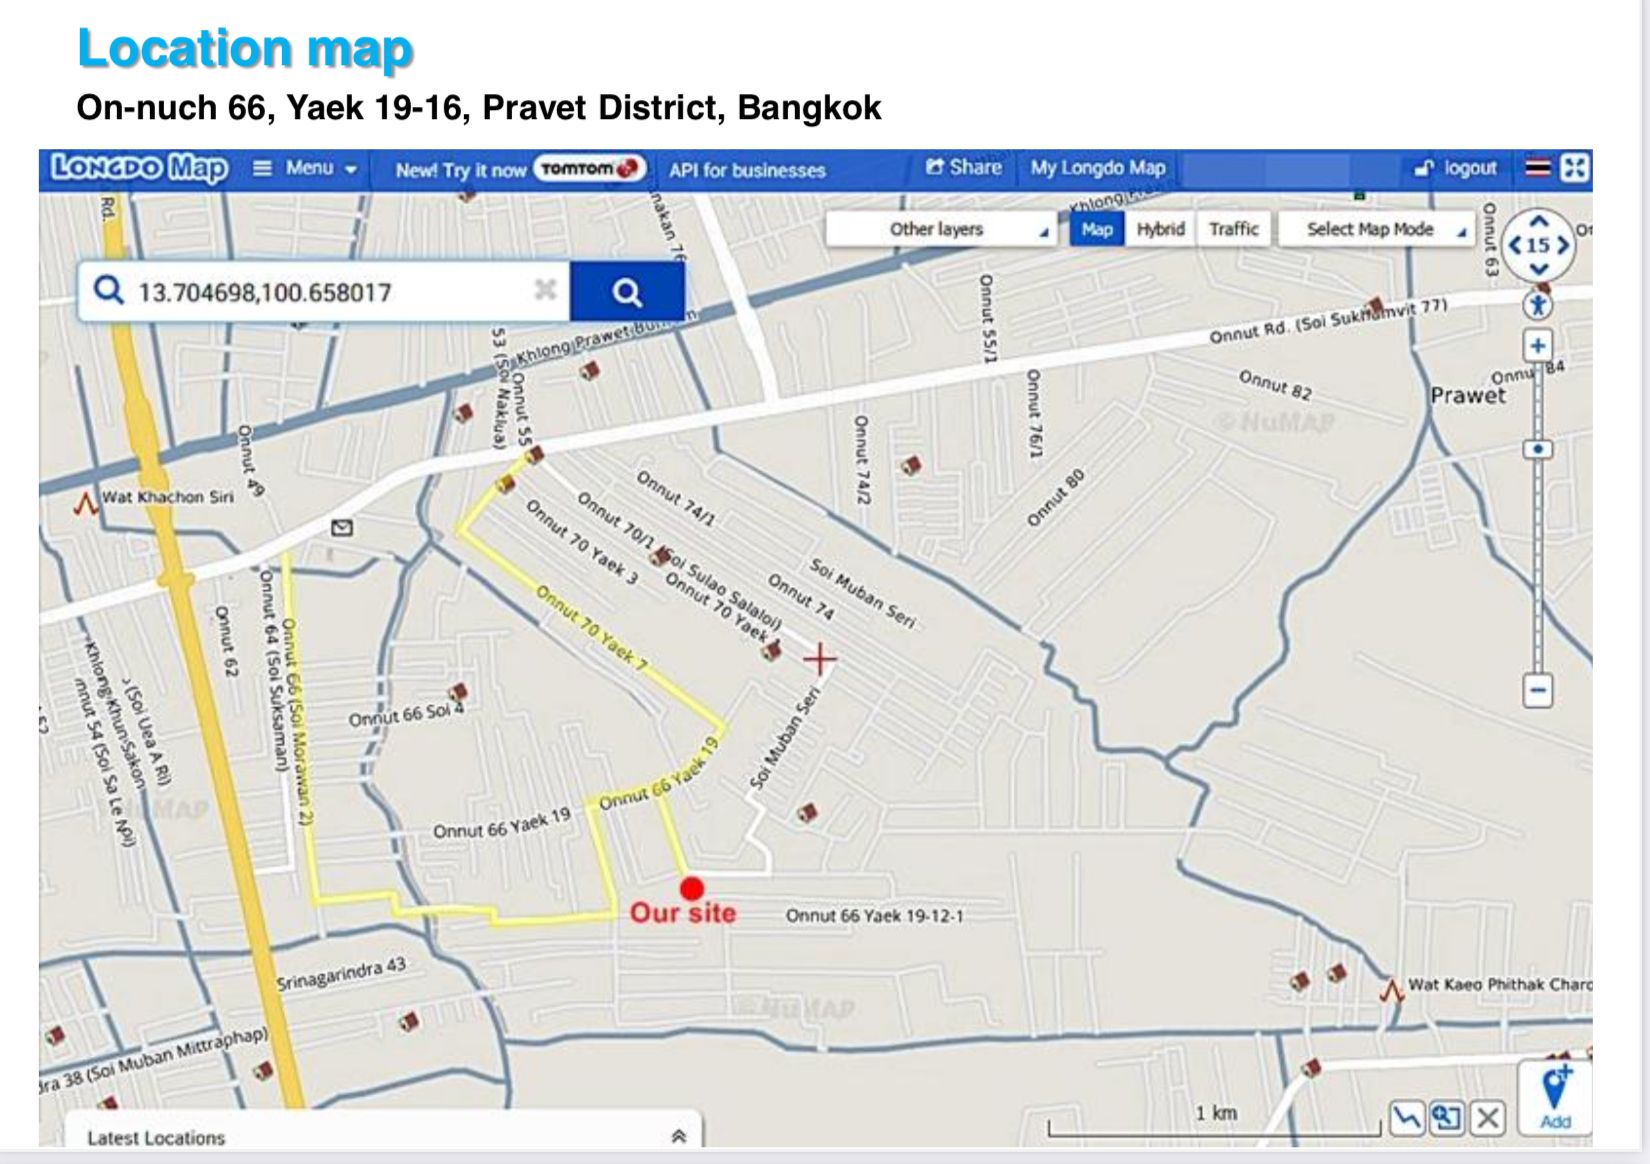Viewport: 1650px width, 1164px height.
Task: Clear the search text with X icon
Action: [545, 290]
